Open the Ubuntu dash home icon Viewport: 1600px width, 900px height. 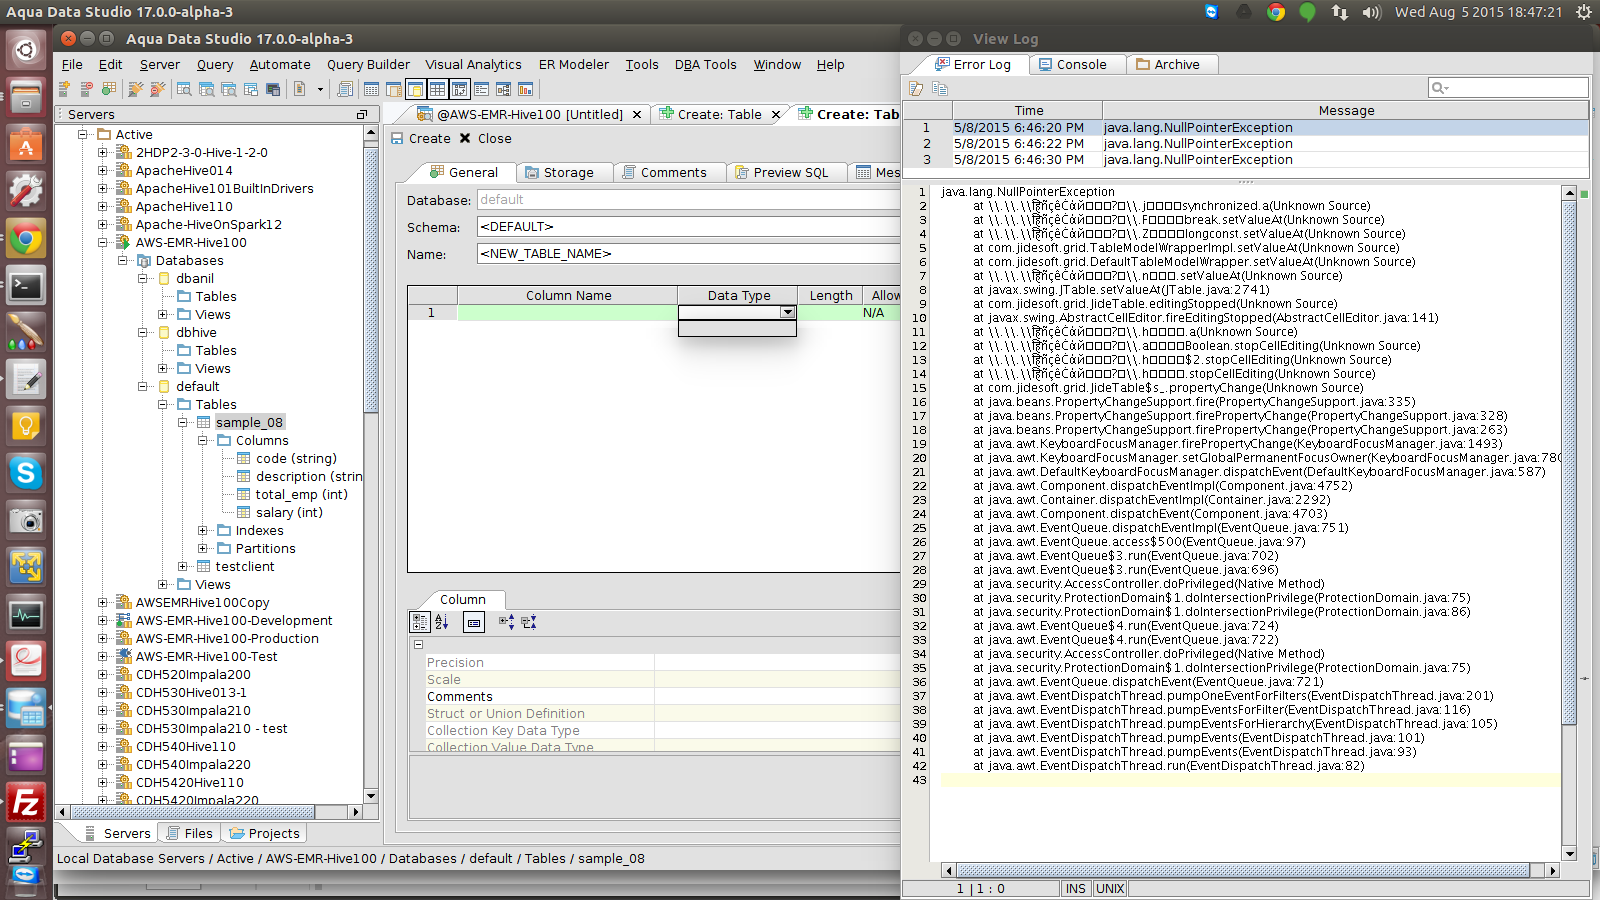26,49
